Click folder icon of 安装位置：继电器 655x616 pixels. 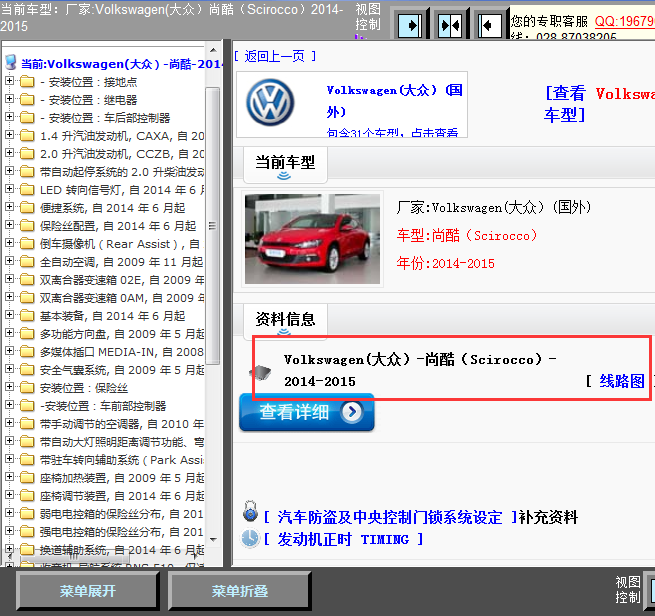pos(27,99)
